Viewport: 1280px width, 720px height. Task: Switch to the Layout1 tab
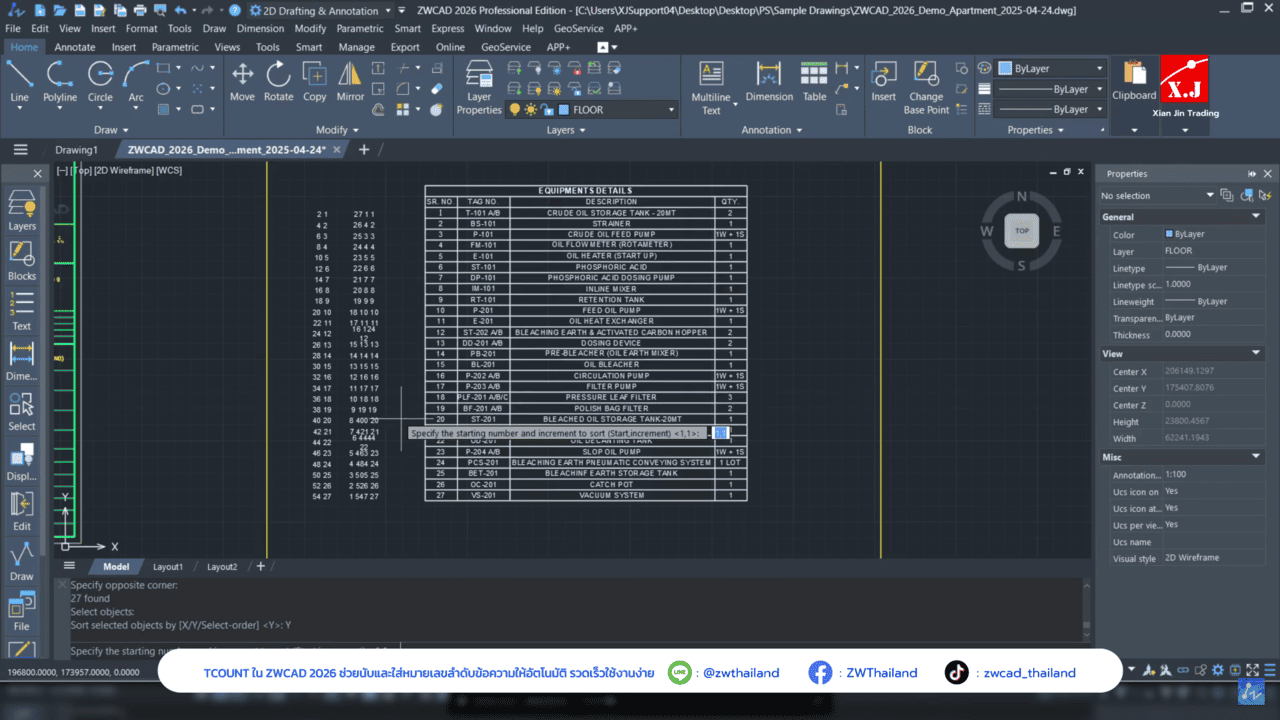[167, 567]
